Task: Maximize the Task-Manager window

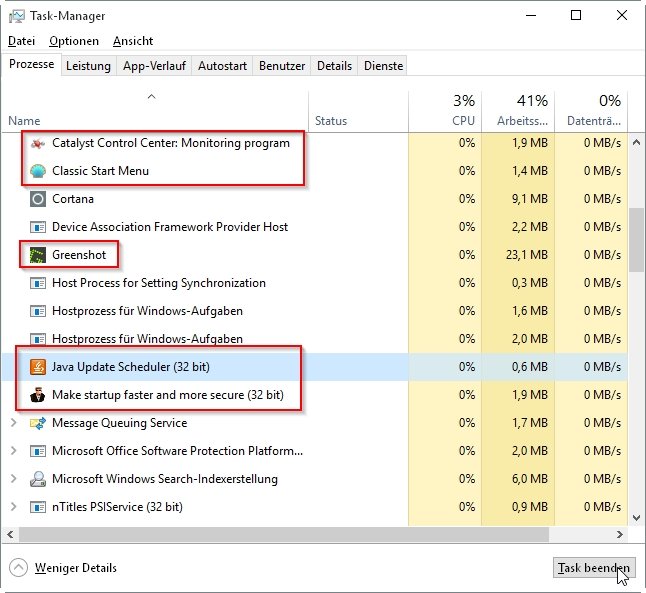Action: click(x=576, y=16)
